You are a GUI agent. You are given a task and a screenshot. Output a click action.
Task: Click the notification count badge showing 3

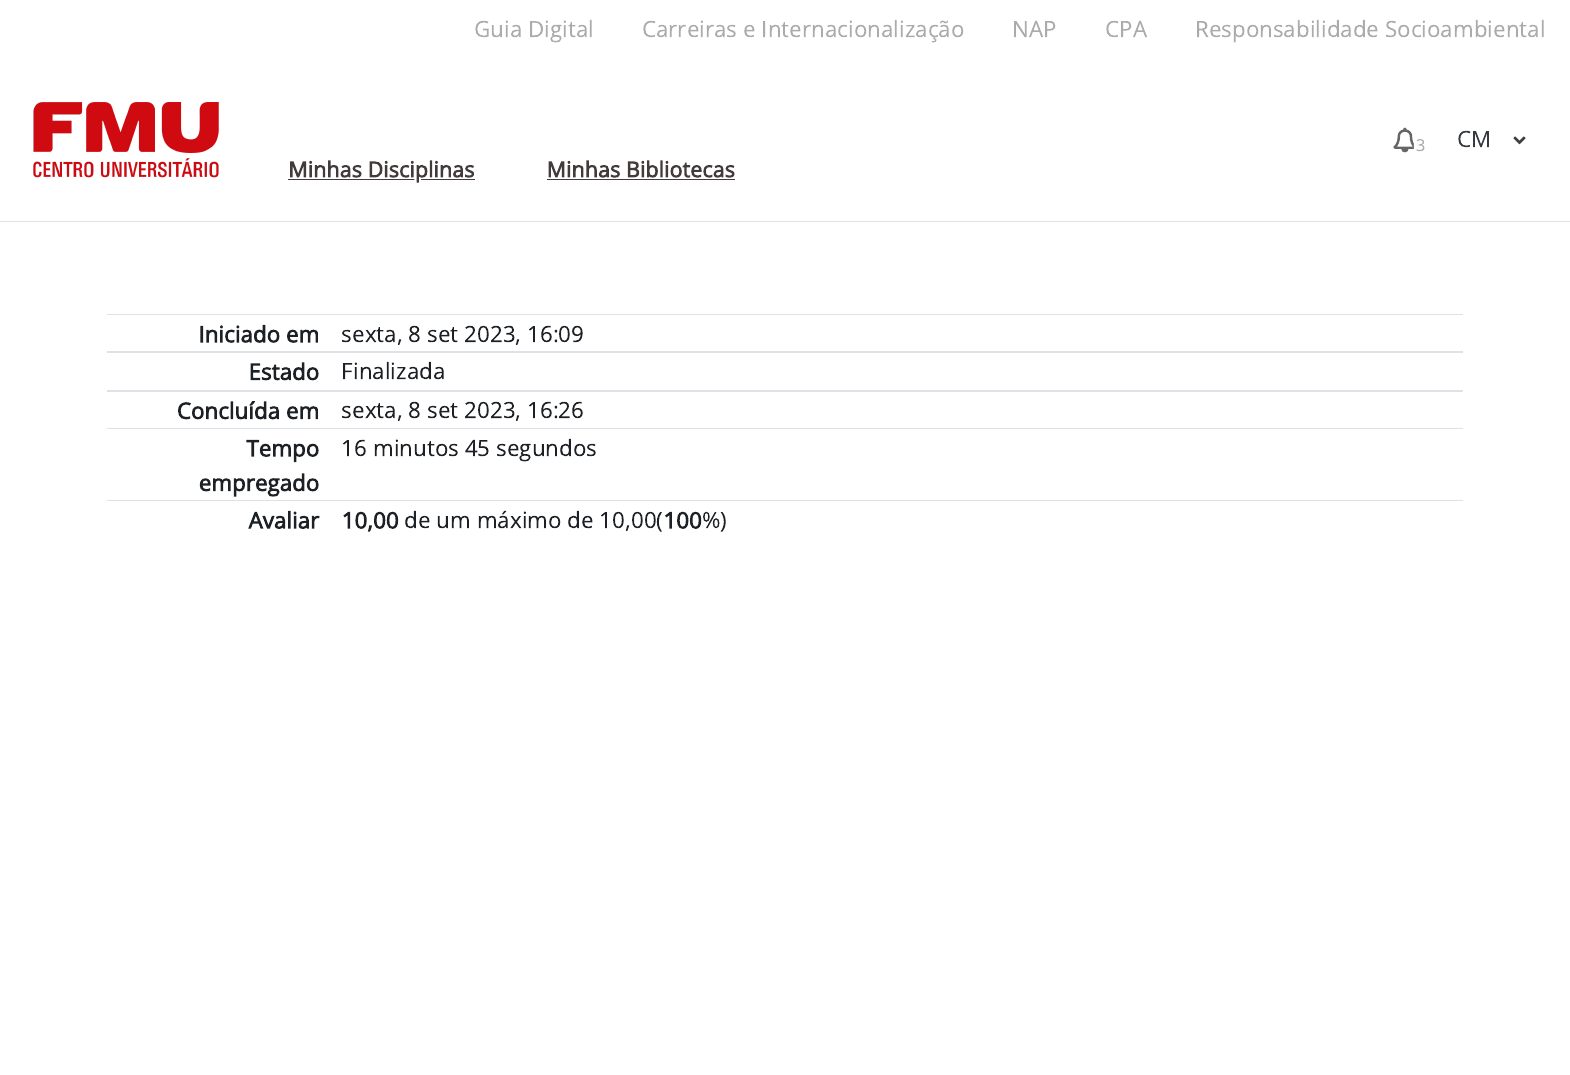tap(1420, 146)
